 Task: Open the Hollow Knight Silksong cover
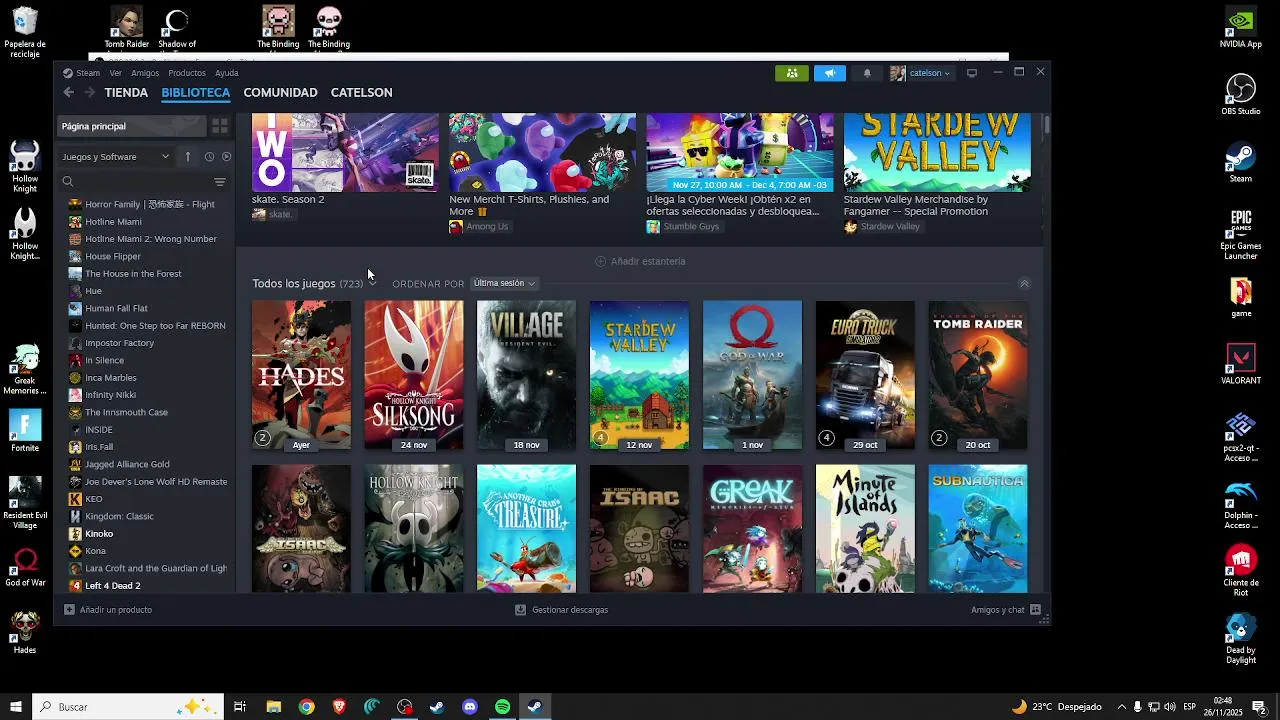tap(414, 375)
